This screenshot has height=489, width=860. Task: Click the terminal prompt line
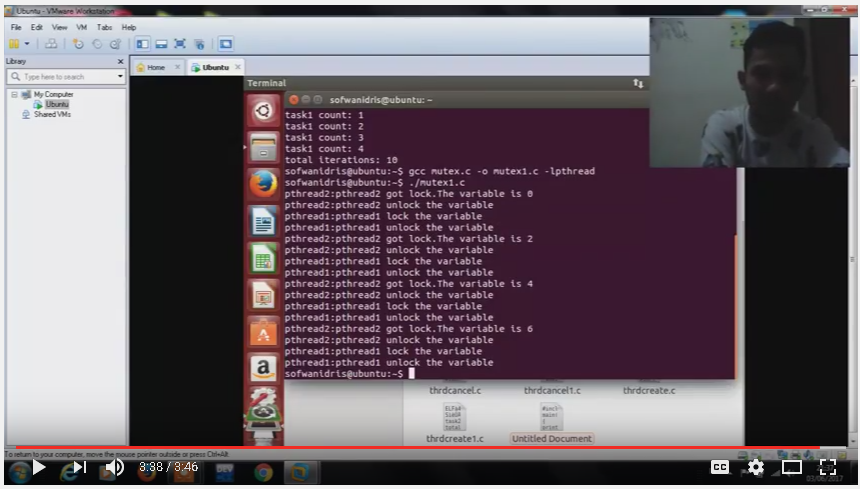(349, 373)
